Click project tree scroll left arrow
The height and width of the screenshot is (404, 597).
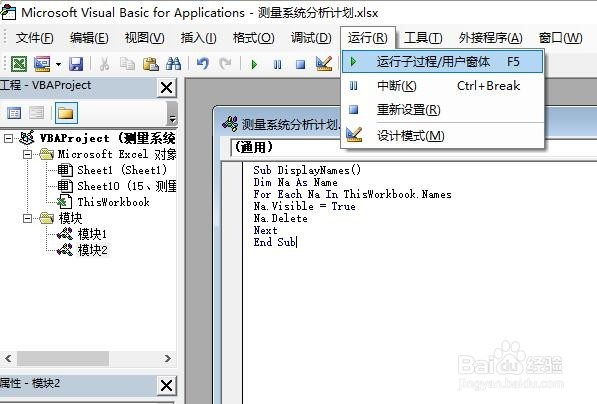click(8, 359)
